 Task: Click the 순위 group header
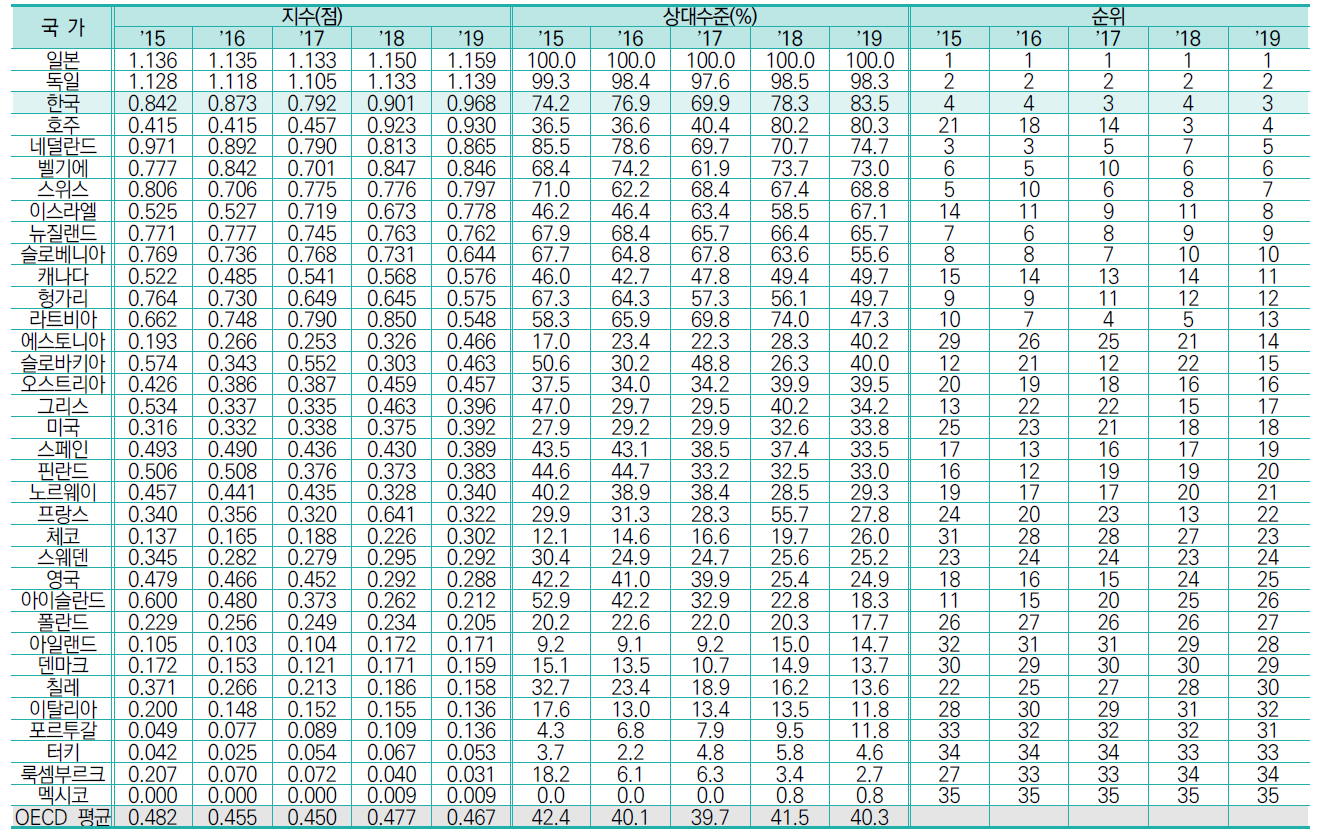(x=1108, y=16)
